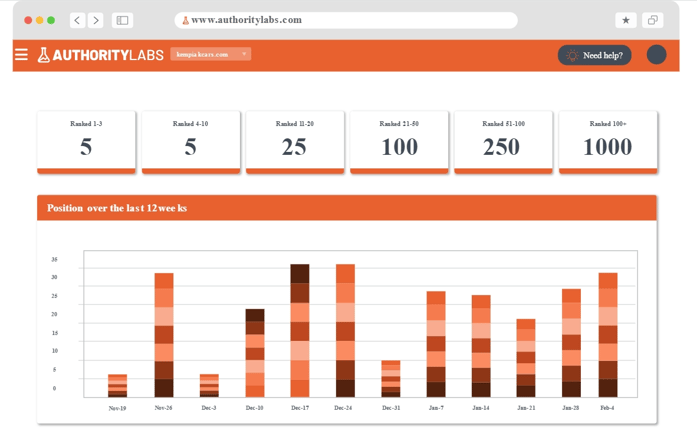Go forward with browser forward arrow
The width and height of the screenshot is (697, 441).
[96, 20]
